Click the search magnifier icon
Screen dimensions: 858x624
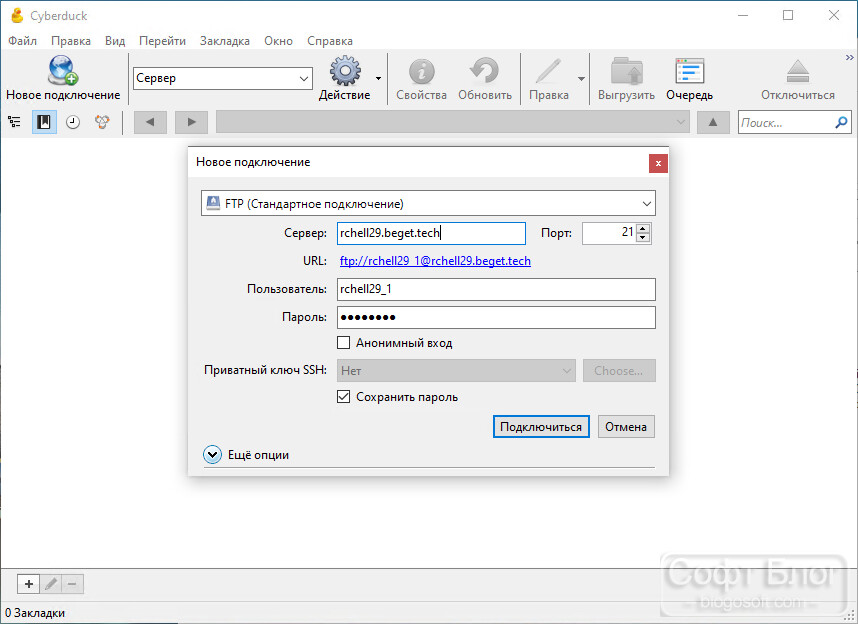pos(842,122)
